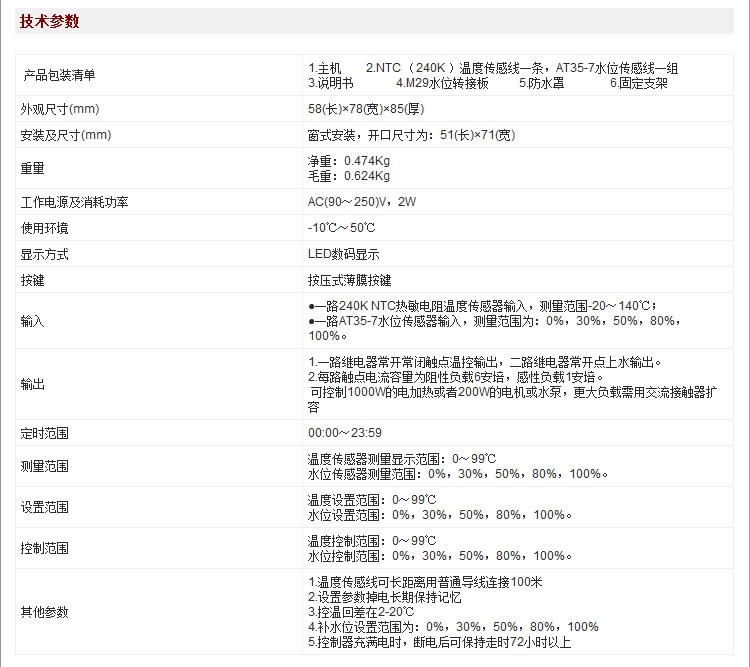Click the 技术参数 section heading
This screenshot has width=750, height=667.
[x=49, y=21]
